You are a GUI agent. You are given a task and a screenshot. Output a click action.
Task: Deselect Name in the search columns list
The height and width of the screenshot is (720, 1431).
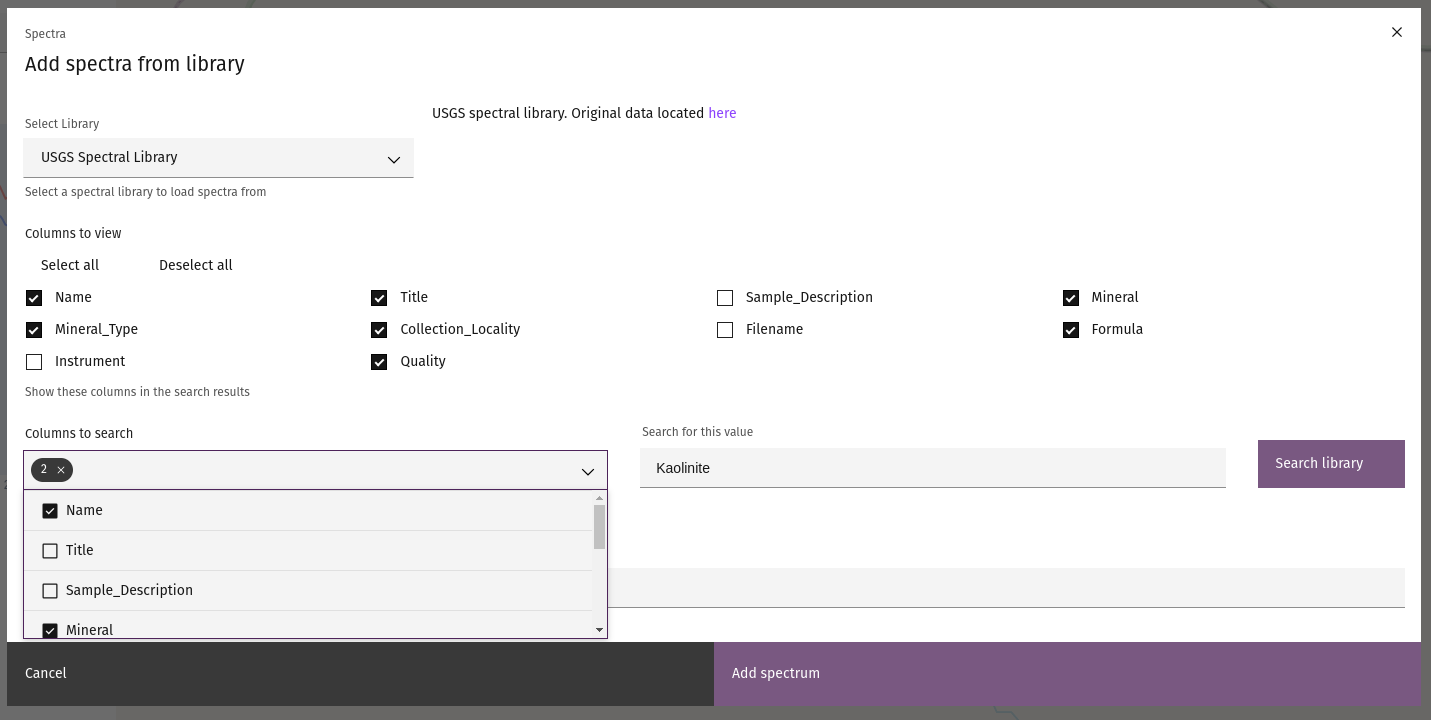pos(50,511)
